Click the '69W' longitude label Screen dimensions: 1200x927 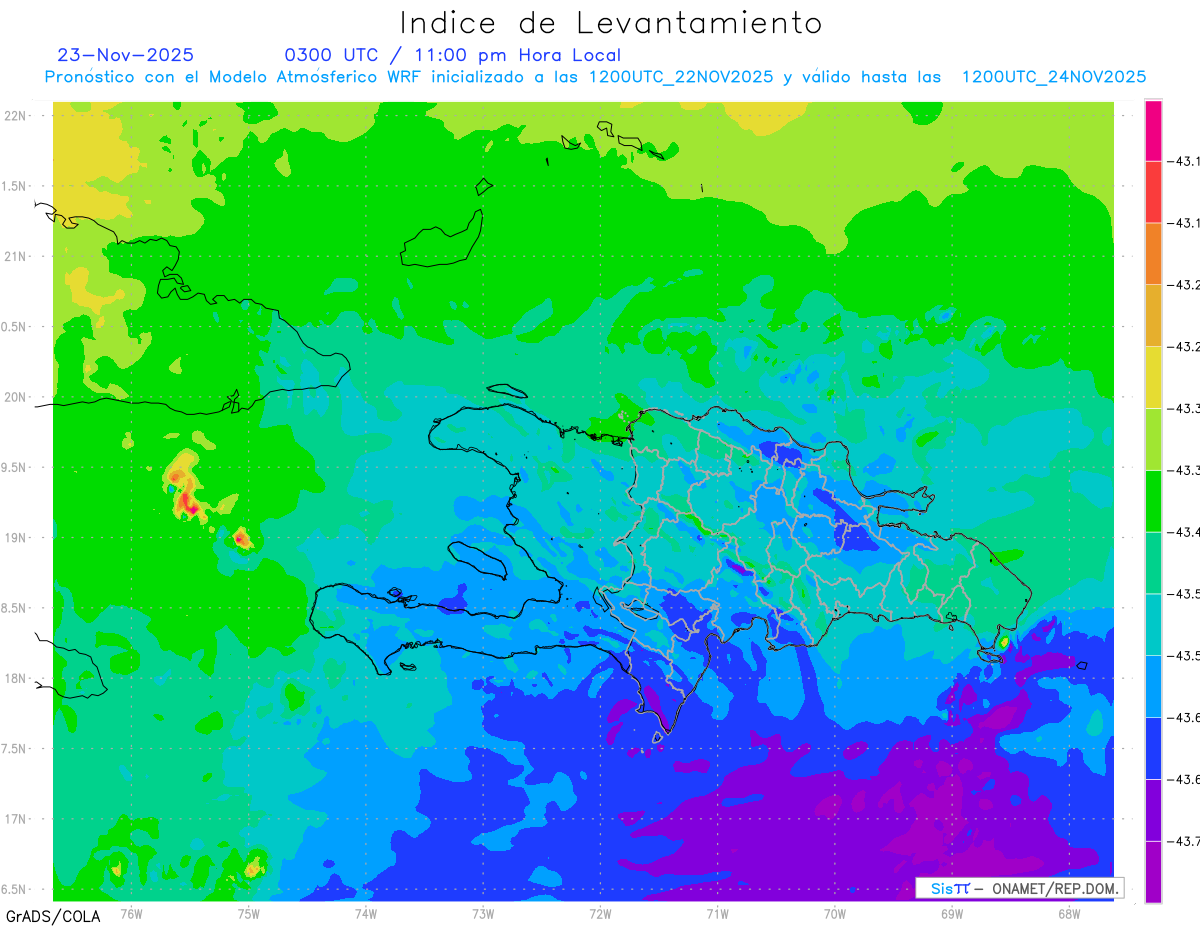click(952, 914)
